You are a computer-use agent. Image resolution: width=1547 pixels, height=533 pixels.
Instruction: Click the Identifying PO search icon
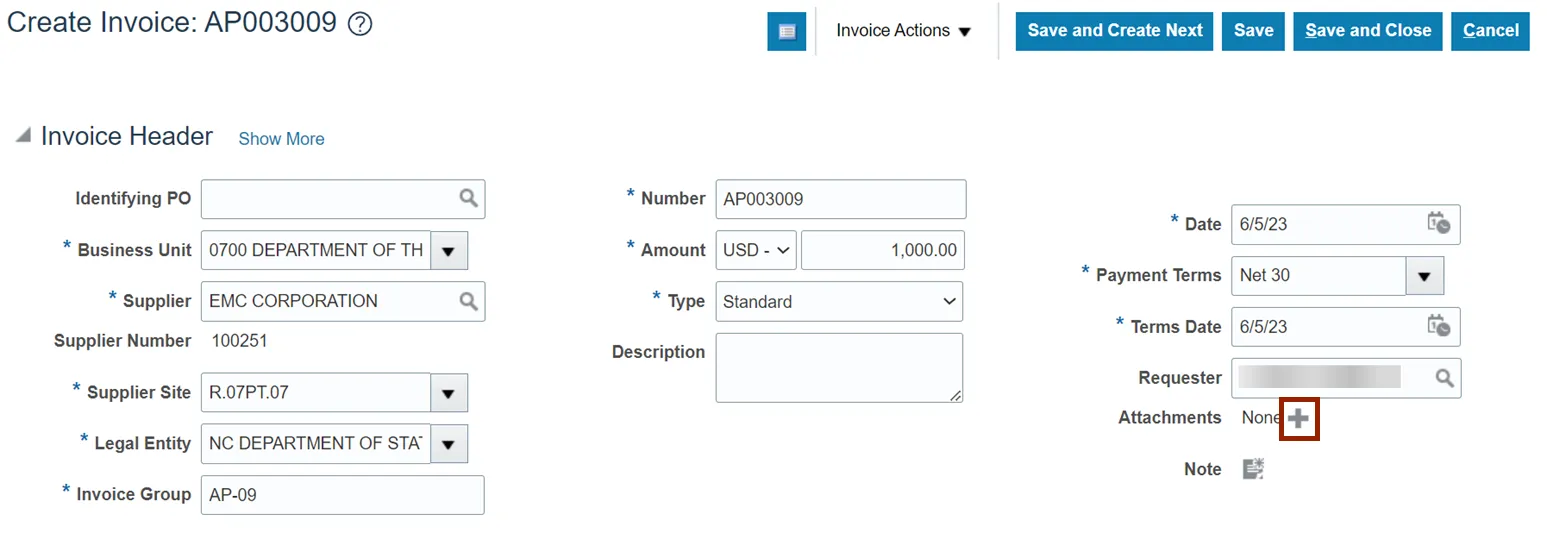point(468,199)
